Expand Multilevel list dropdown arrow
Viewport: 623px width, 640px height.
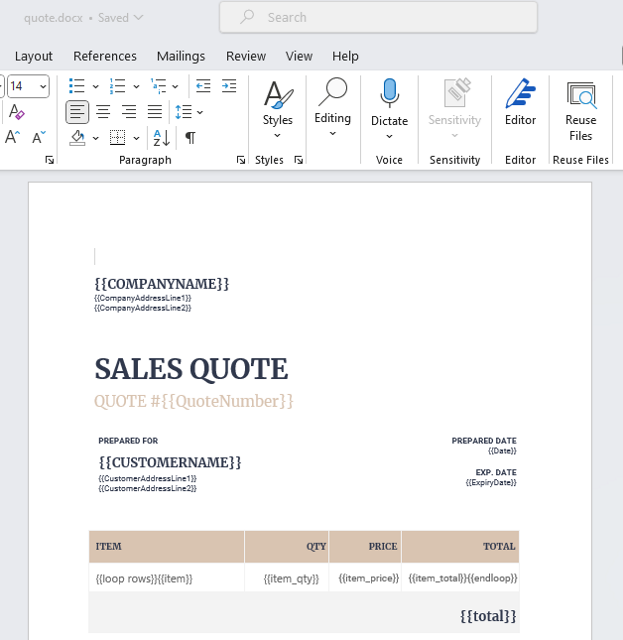click(x=175, y=87)
